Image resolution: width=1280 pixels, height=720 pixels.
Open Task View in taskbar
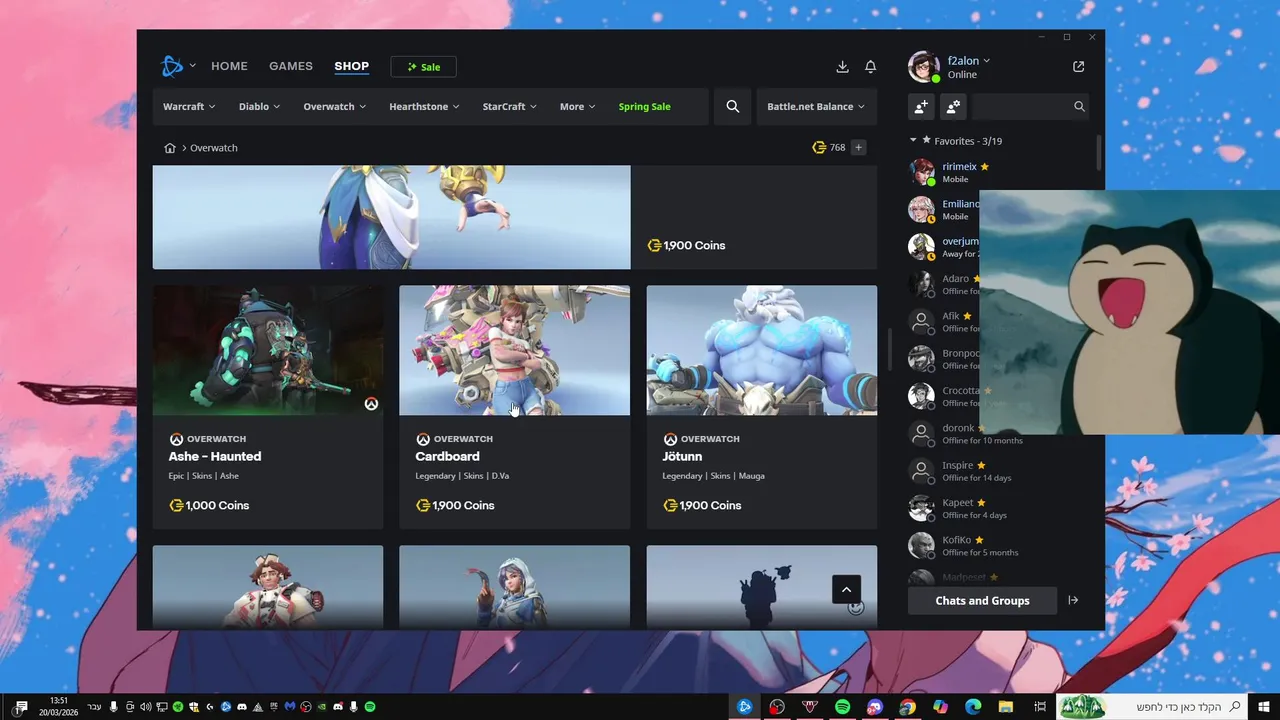tap(1040, 707)
